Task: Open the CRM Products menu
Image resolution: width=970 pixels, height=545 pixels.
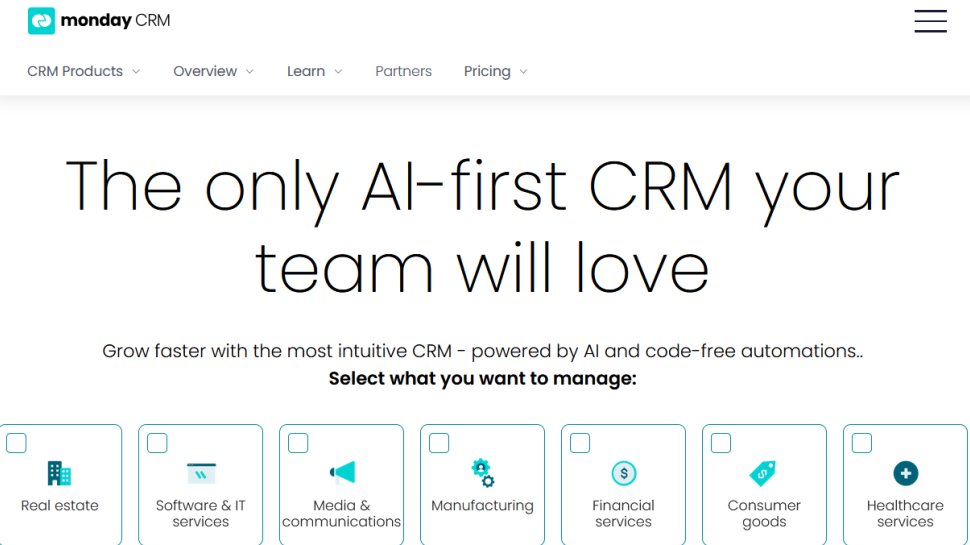Action: [x=75, y=71]
